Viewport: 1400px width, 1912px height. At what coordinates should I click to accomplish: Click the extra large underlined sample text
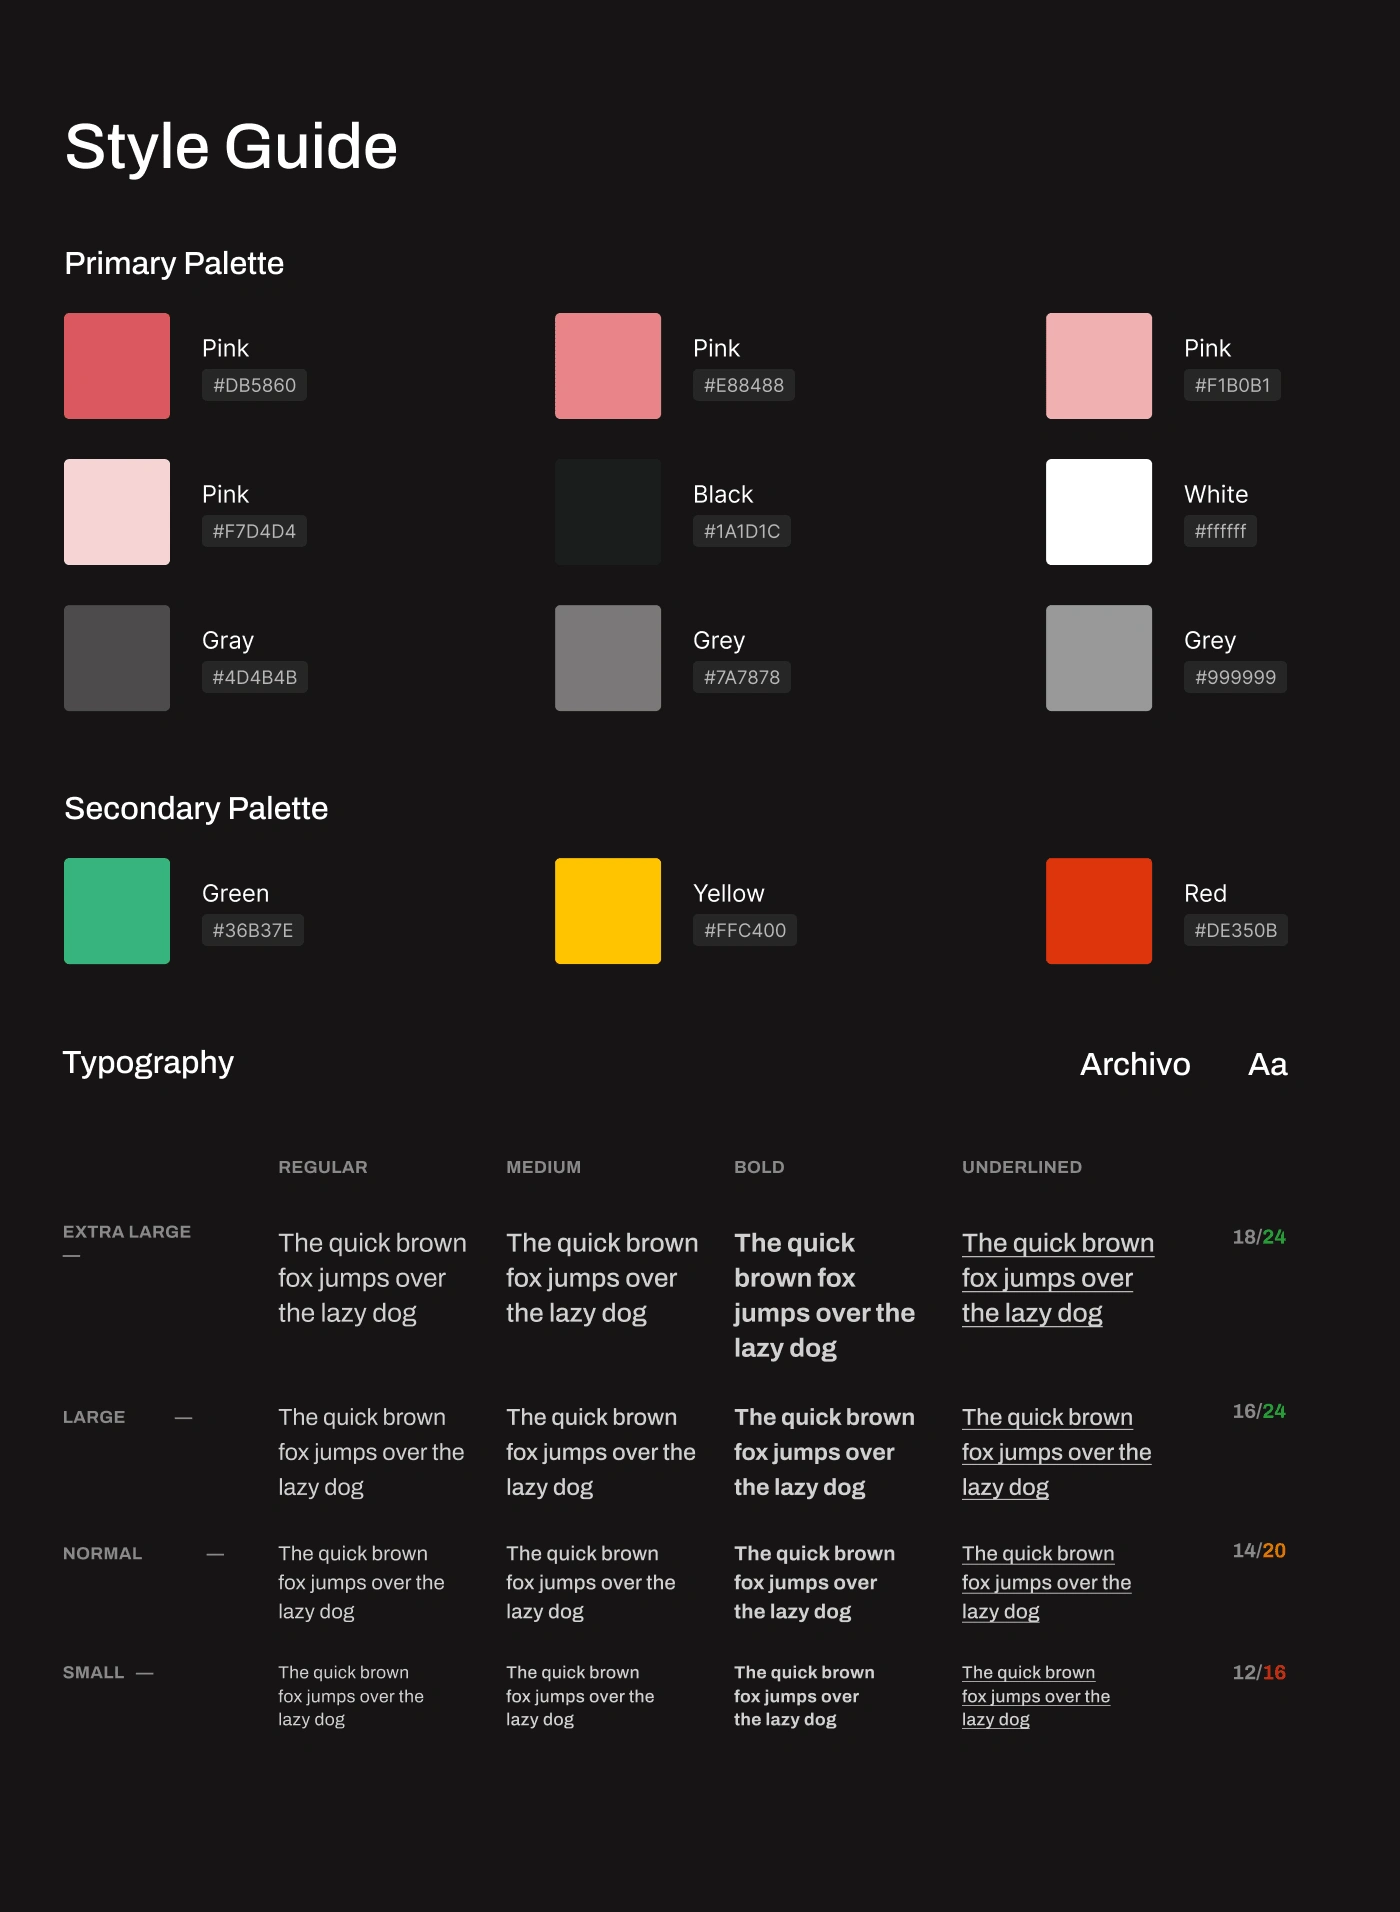coord(1057,1278)
